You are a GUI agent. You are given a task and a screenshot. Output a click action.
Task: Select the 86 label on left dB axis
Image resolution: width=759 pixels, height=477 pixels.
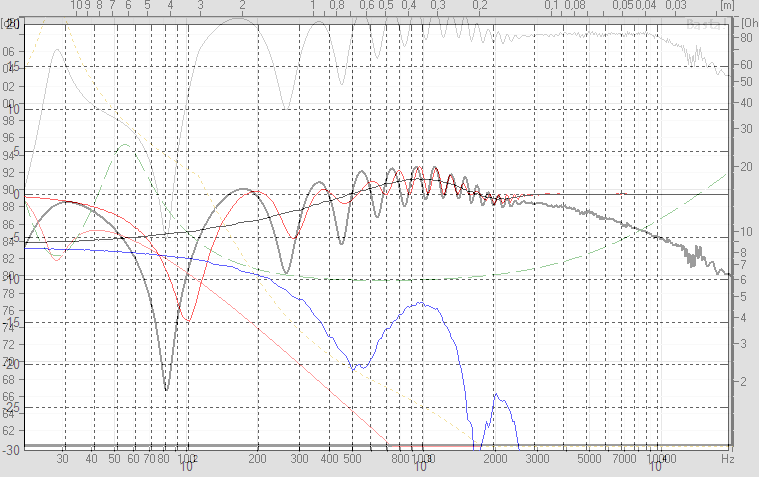[x=8, y=224]
